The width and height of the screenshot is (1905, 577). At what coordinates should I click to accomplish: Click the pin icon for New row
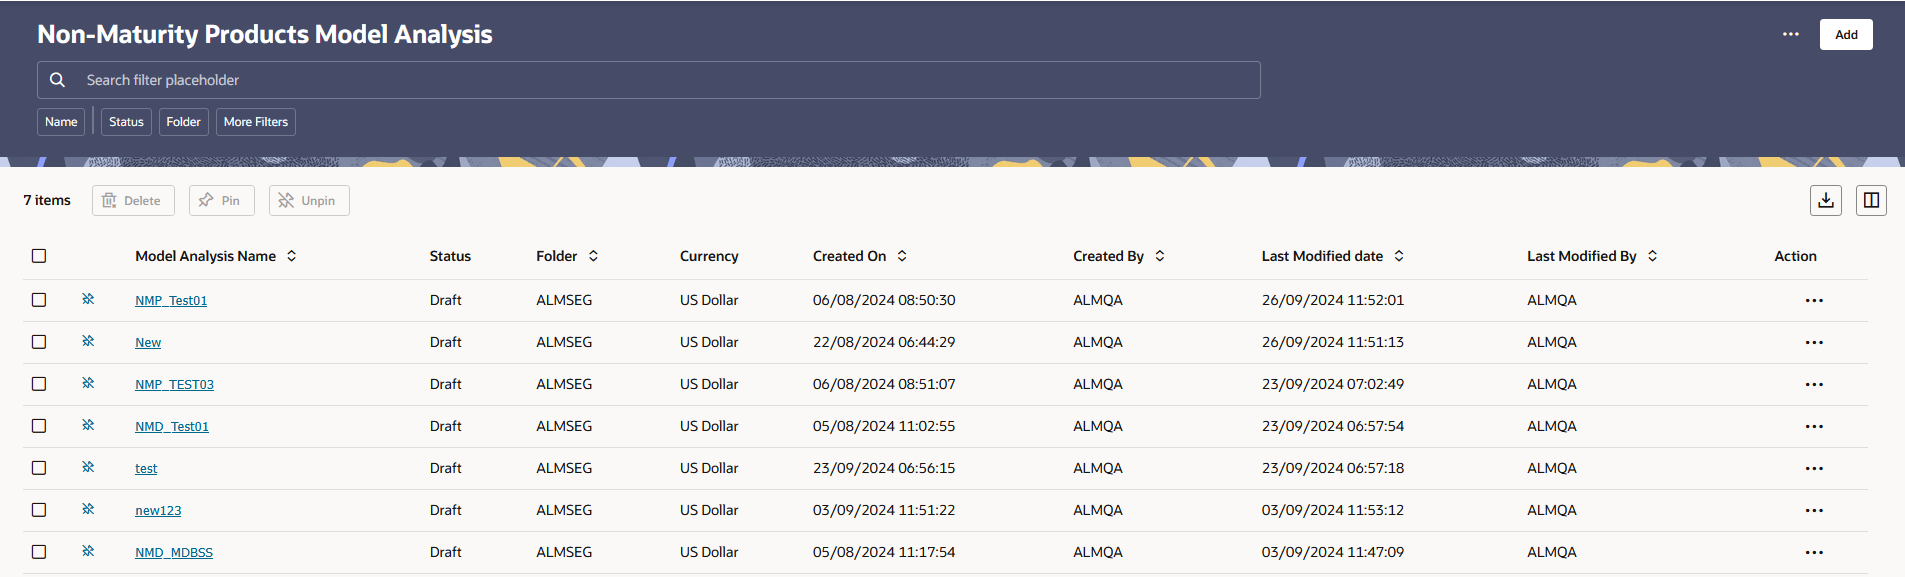click(88, 341)
